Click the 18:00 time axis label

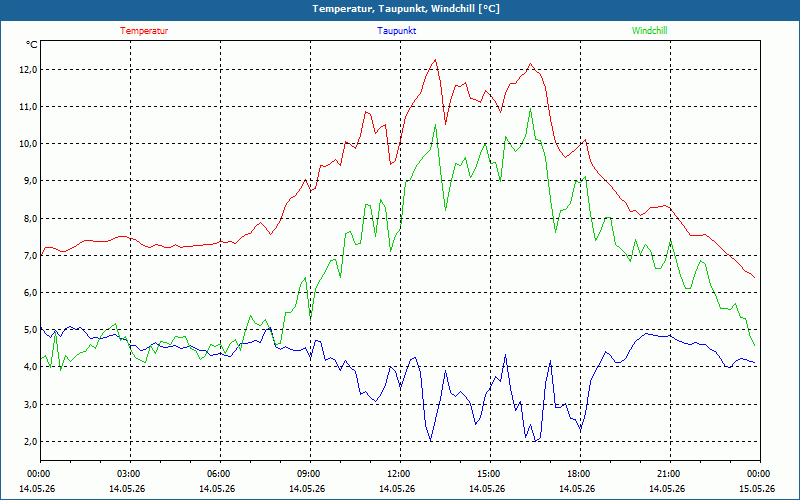click(580, 474)
